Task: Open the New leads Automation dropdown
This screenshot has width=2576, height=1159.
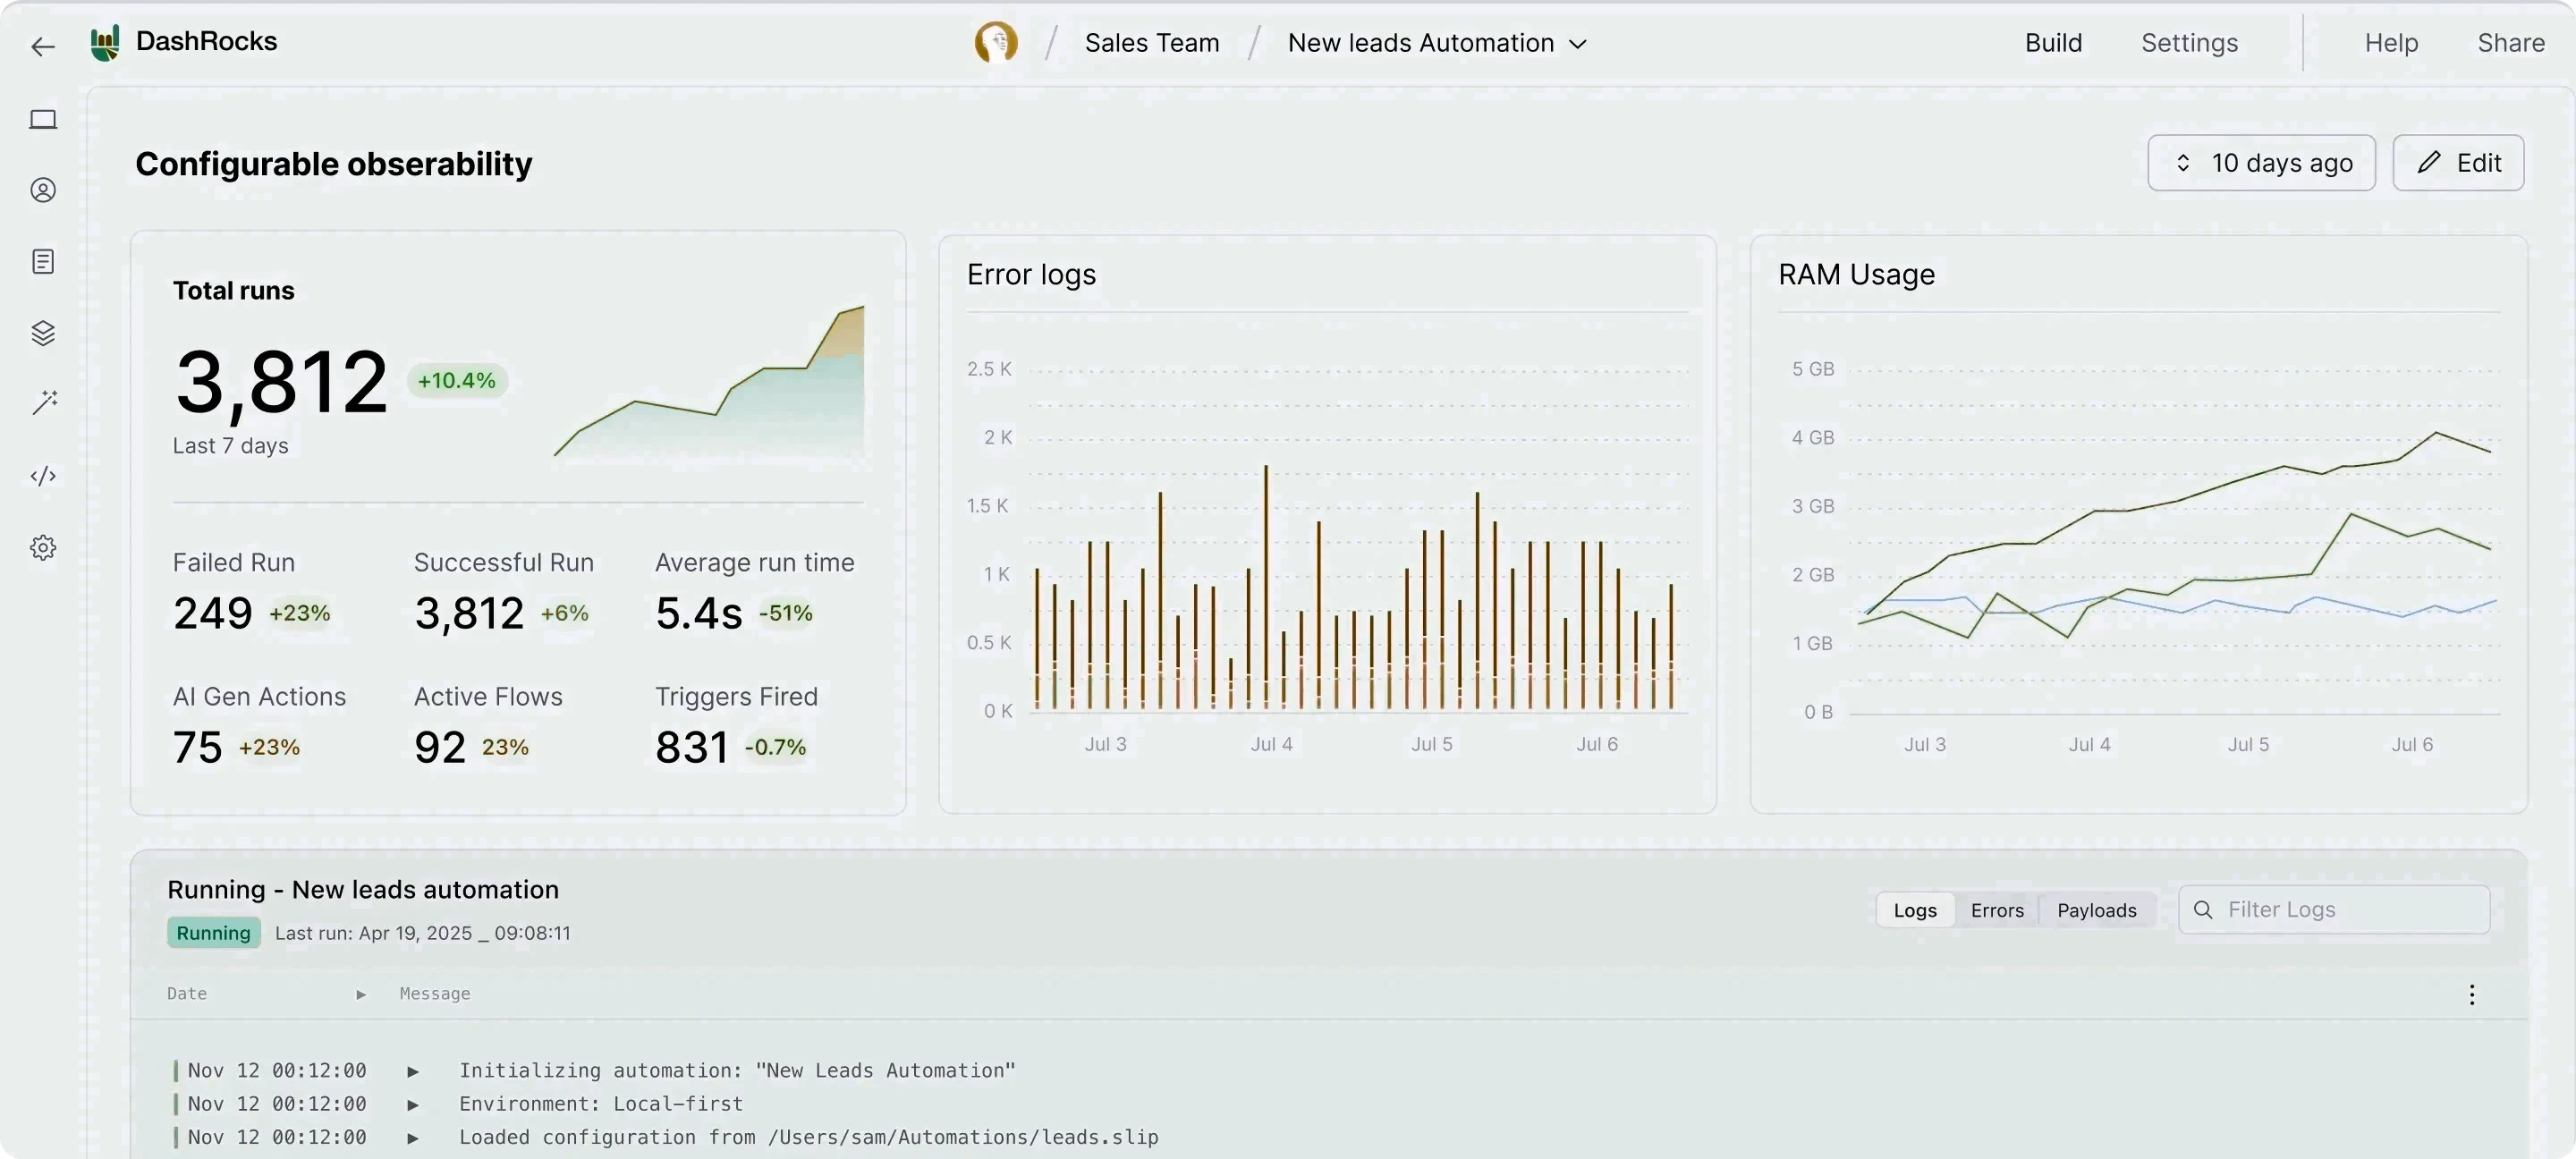Action: [x=1437, y=43]
